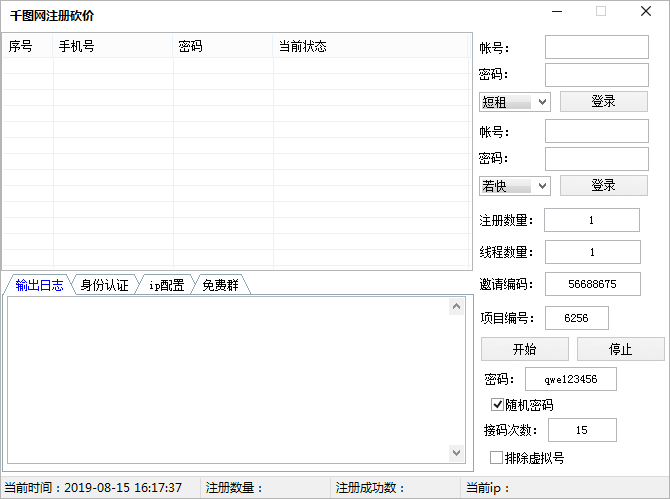Image resolution: width=670 pixels, height=499 pixels.
Task: Click the log scrollbar up arrow
Action: tap(456, 306)
